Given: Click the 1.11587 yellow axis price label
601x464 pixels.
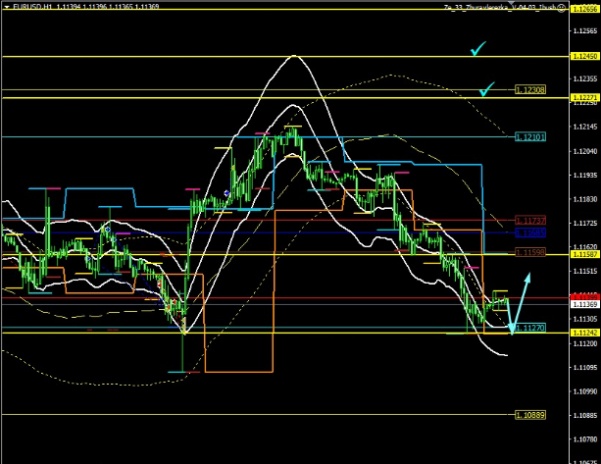Looking at the screenshot, I should point(584,255).
